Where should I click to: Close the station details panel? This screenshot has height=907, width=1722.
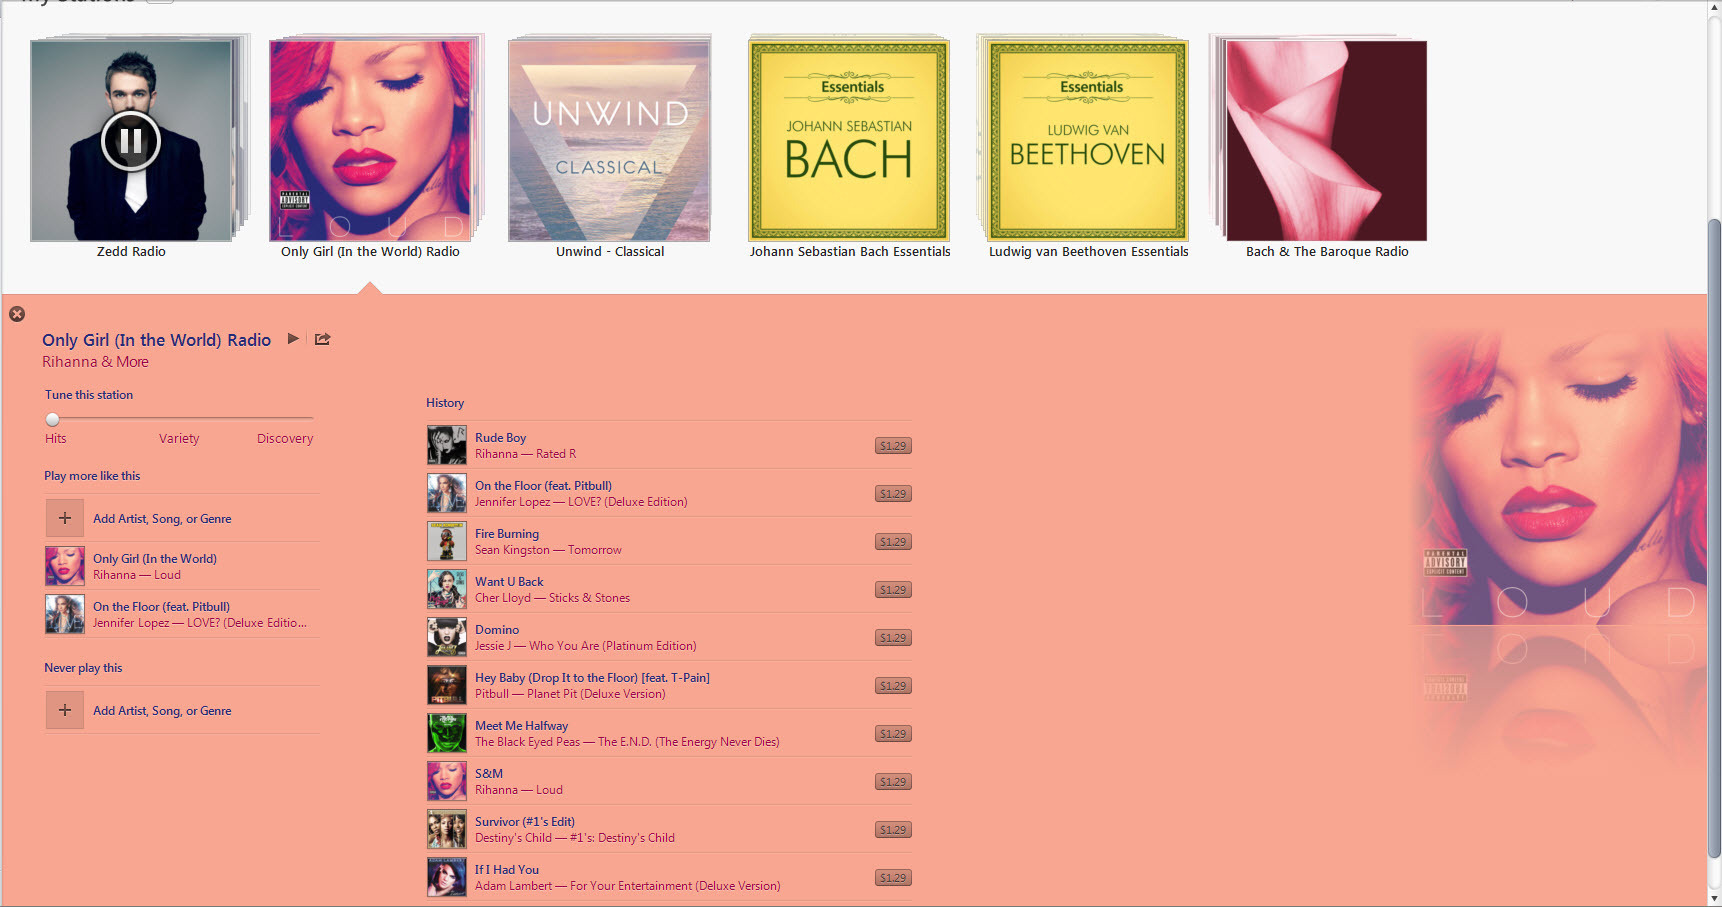coord(17,314)
